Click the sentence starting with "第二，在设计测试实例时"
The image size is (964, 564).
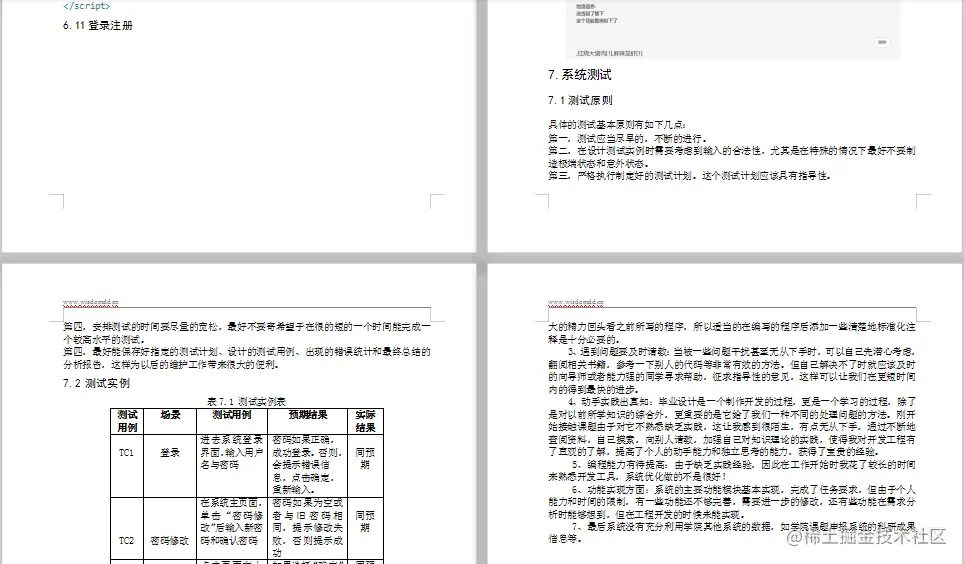tap(732, 157)
